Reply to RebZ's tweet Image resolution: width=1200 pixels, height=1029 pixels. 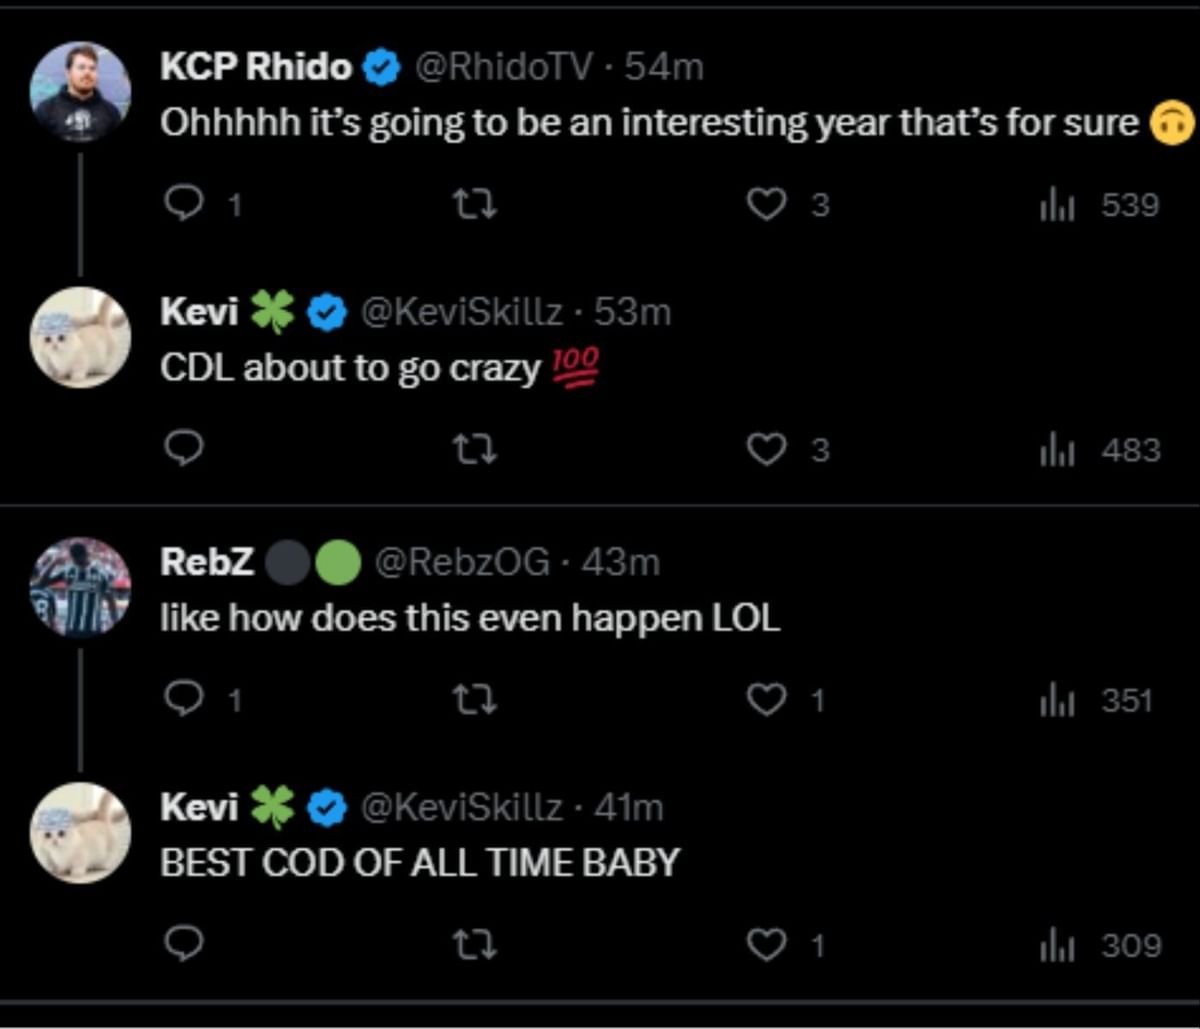click(x=184, y=701)
